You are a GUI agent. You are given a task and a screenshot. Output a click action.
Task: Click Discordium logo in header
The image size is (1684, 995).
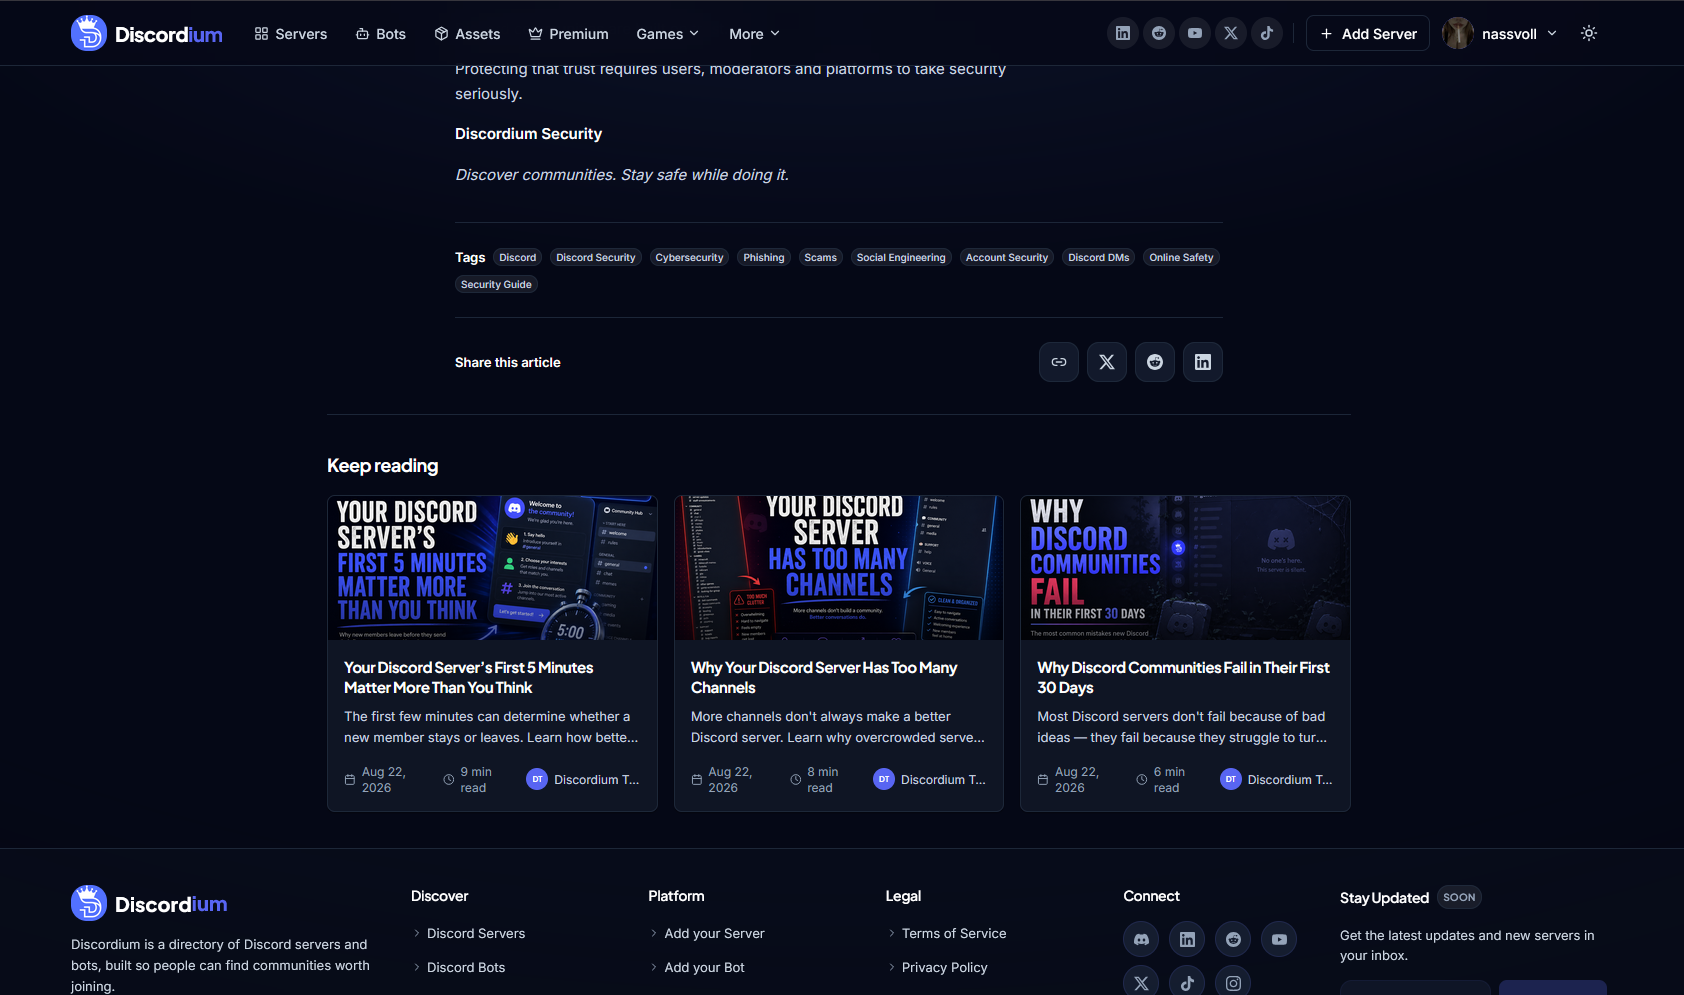(147, 33)
